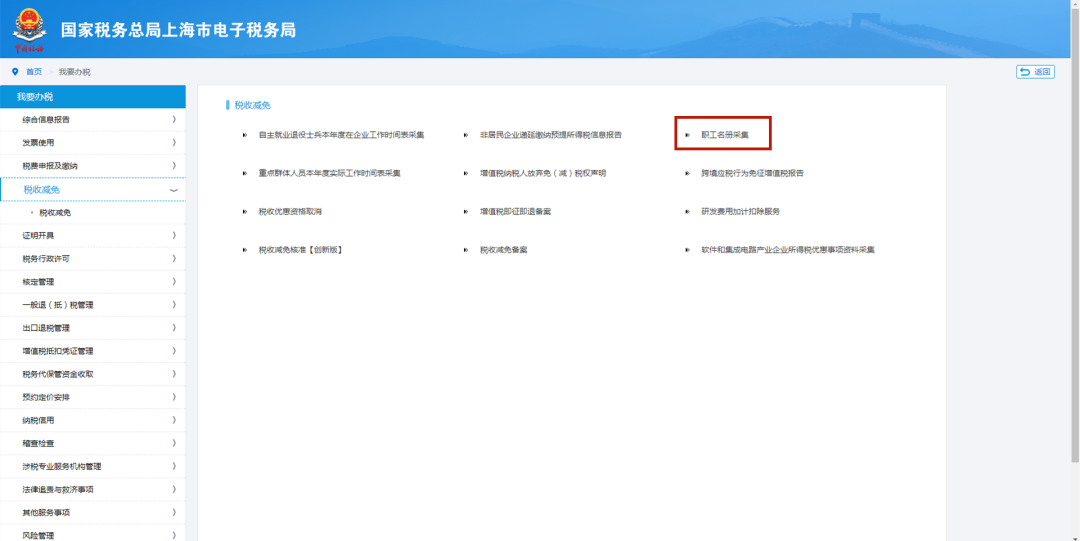Open 跨境应税行为免征增值税报告

(x=752, y=174)
